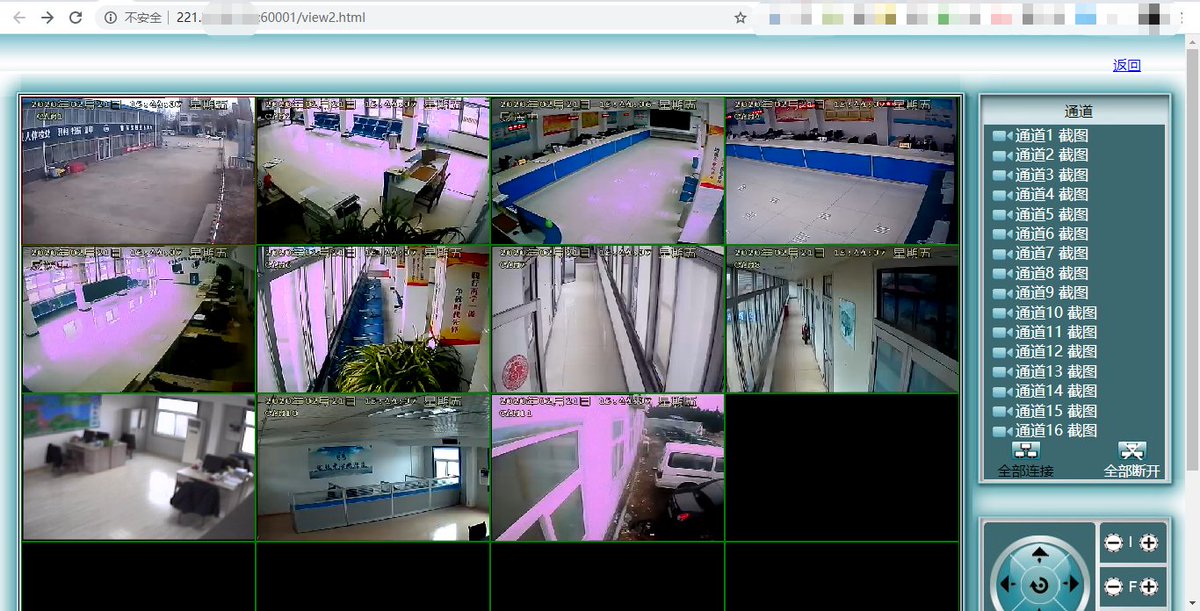This screenshot has width=1200, height=611.
Task: Click the PTZ center rotate button
Action: [x=1040, y=585]
